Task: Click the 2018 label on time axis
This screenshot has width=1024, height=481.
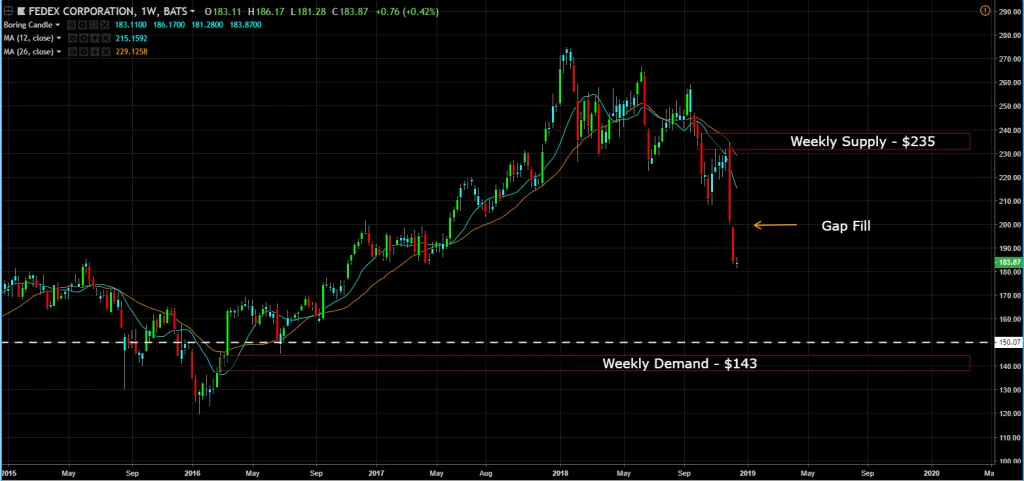Action: pyautogui.click(x=560, y=473)
